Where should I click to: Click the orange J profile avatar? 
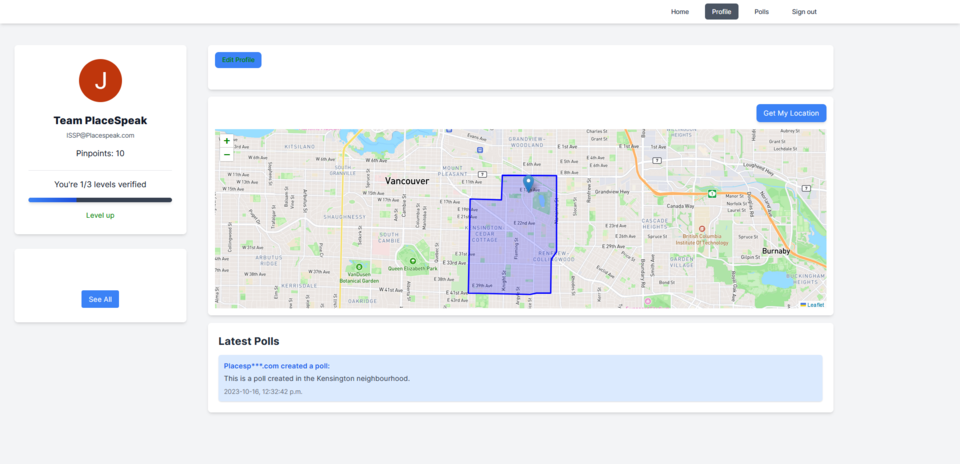pyautogui.click(x=100, y=81)
